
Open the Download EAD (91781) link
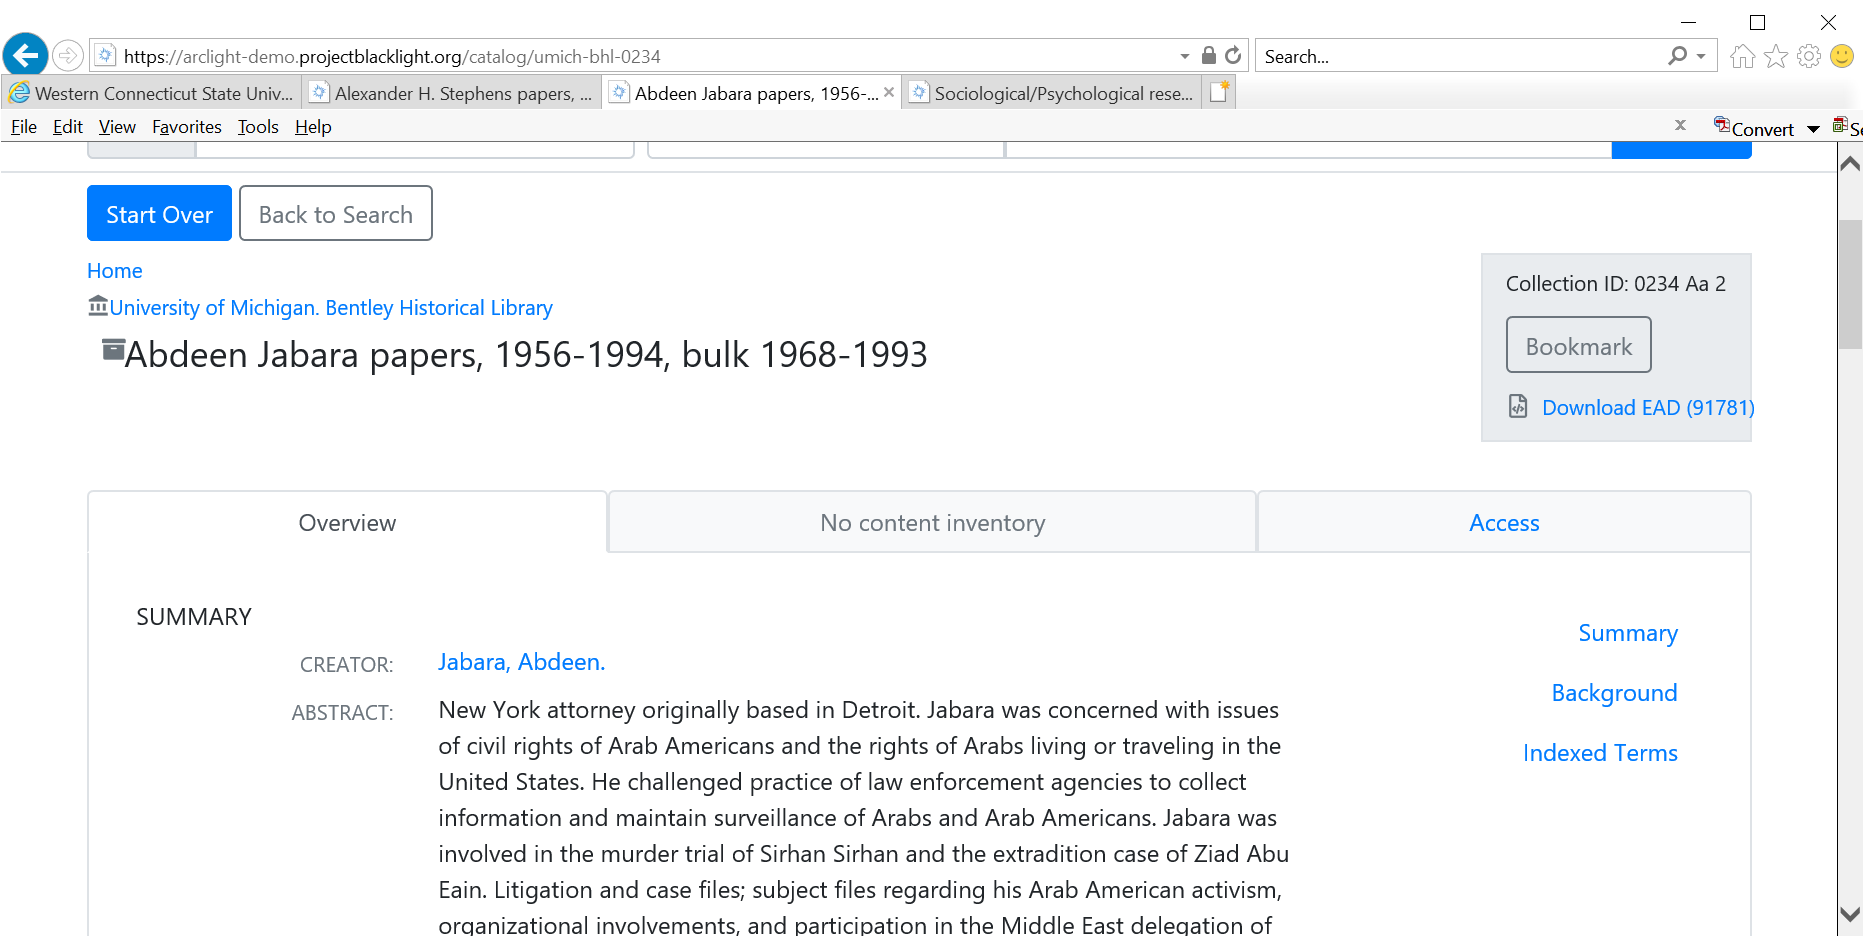(1647, 407)
